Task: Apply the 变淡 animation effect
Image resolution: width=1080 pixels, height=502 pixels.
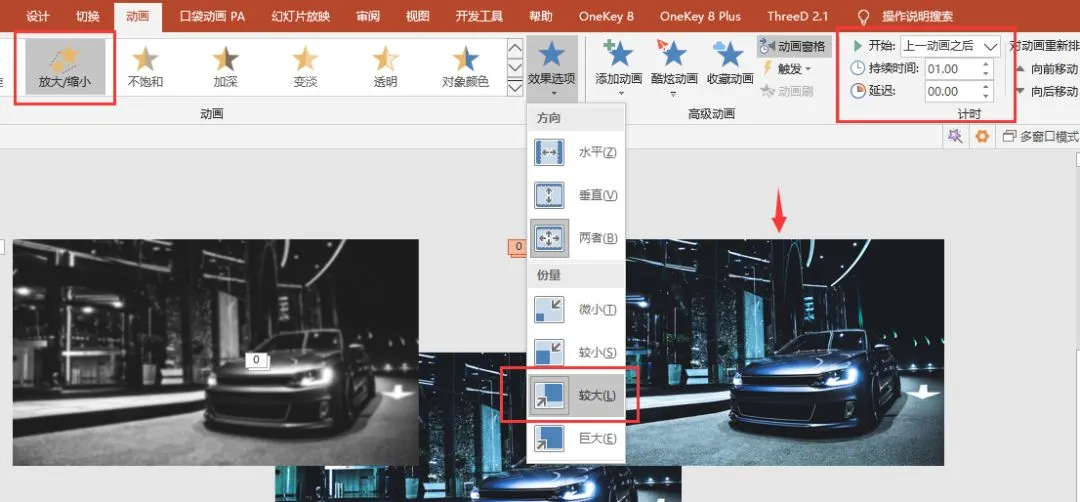Action: click(x=305, y=67)
